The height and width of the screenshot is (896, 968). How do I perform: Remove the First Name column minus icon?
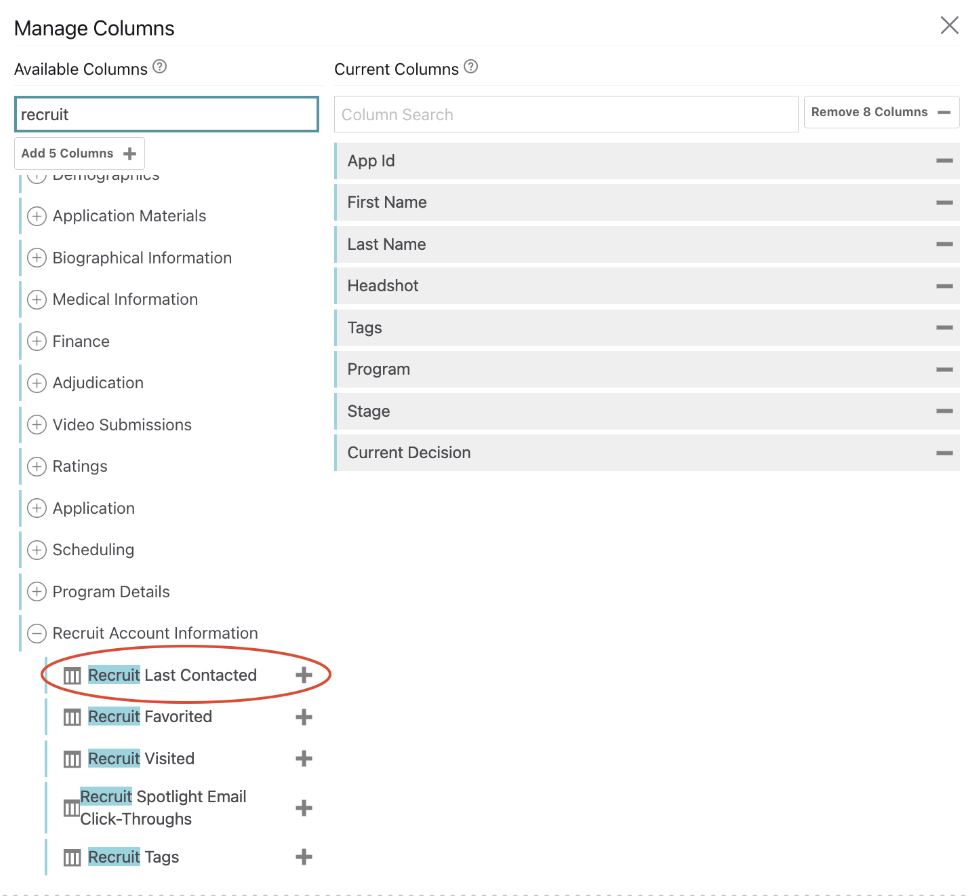point(944,203)
